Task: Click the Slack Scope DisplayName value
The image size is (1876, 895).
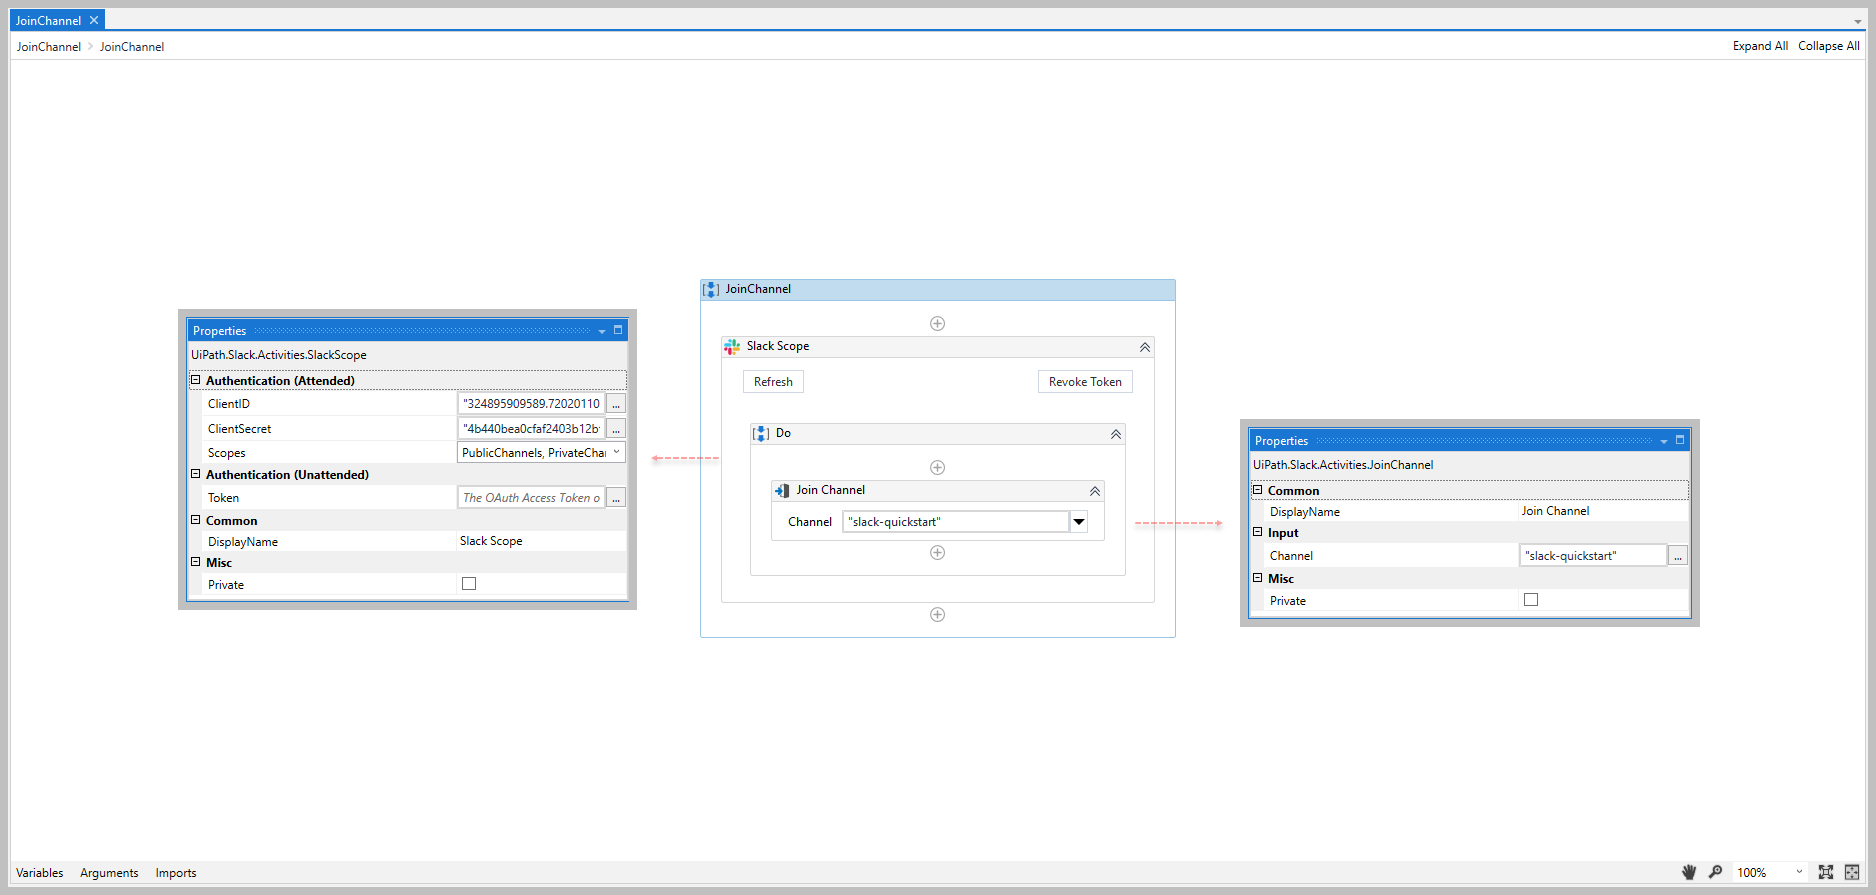Action: pos(491,541)
